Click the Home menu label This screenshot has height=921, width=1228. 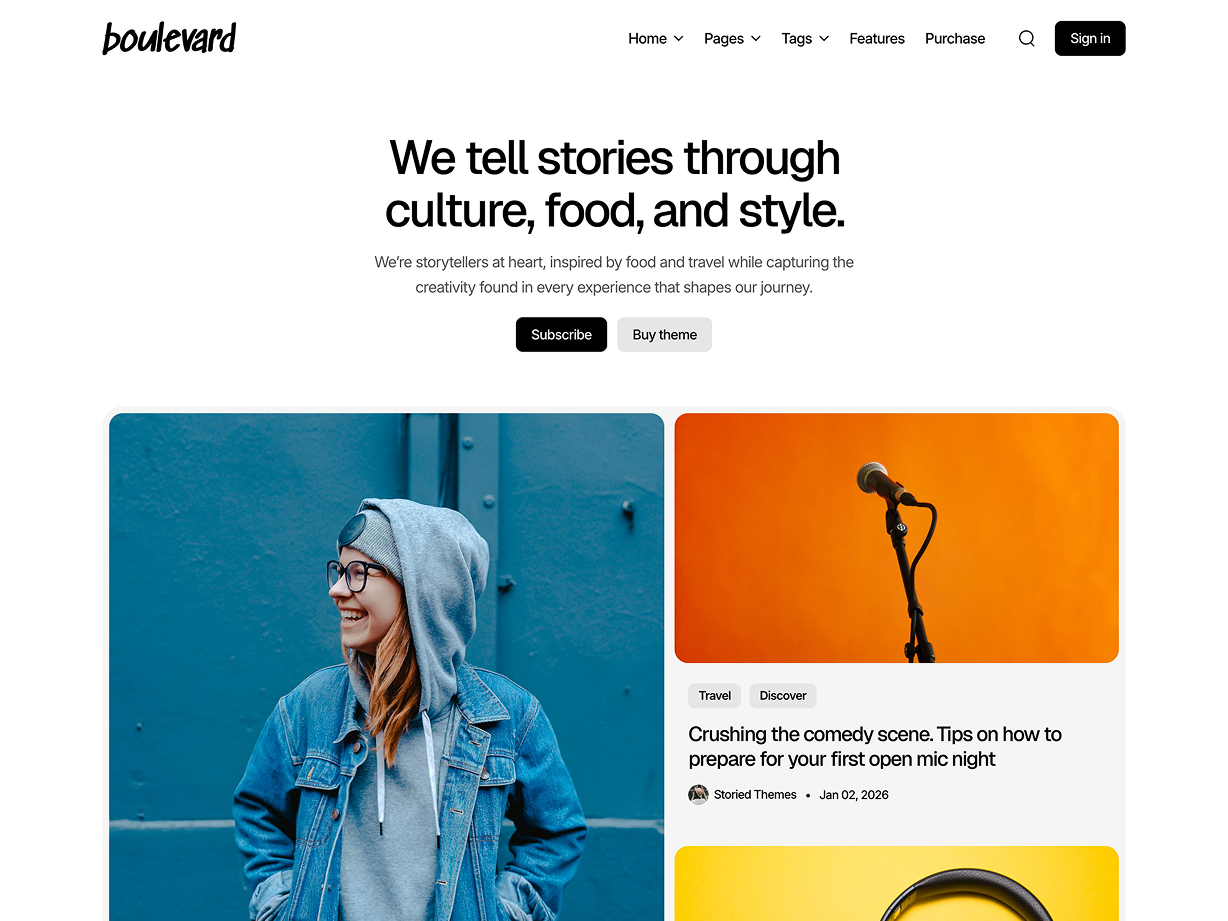tap(647, 39)
